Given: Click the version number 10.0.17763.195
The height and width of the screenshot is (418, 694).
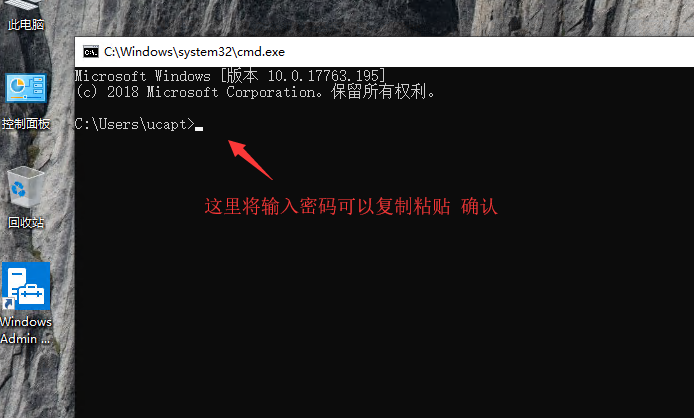Looking at the screenshot, I should [324, 76].
